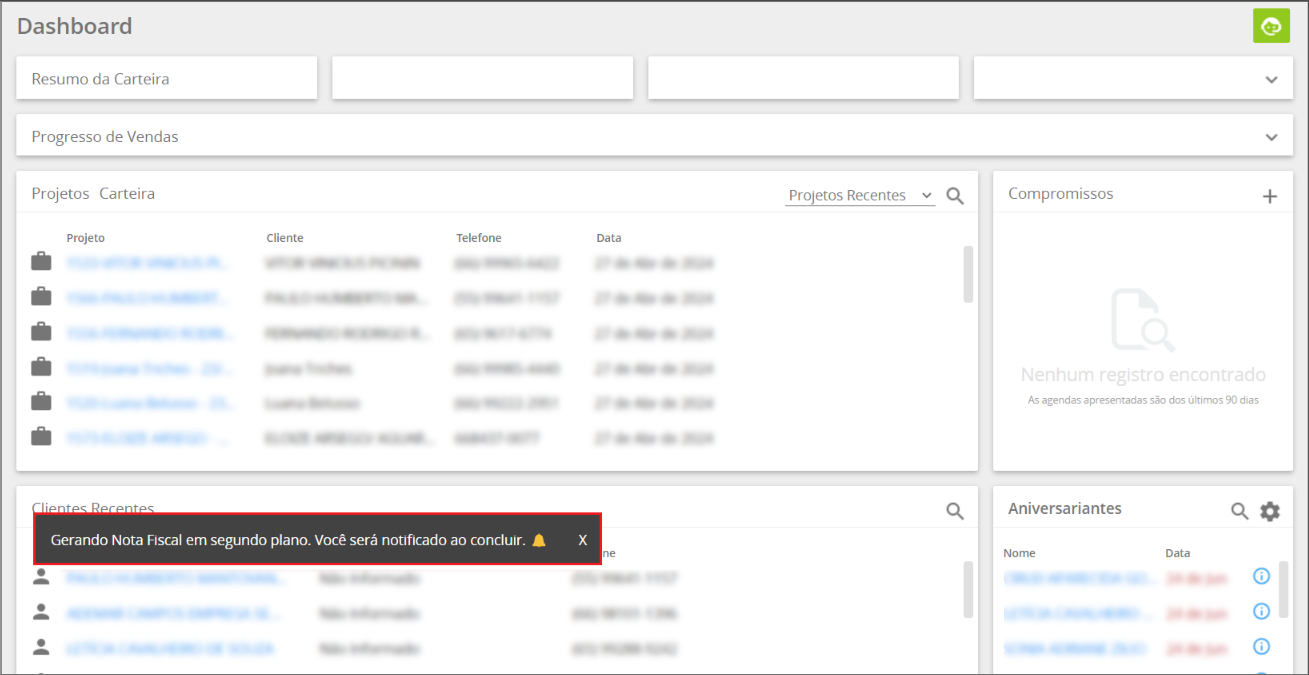Click info icon for first Aniversariantes row
This screenshot has width=1309, height=675.
click(x=1261, y=576)
